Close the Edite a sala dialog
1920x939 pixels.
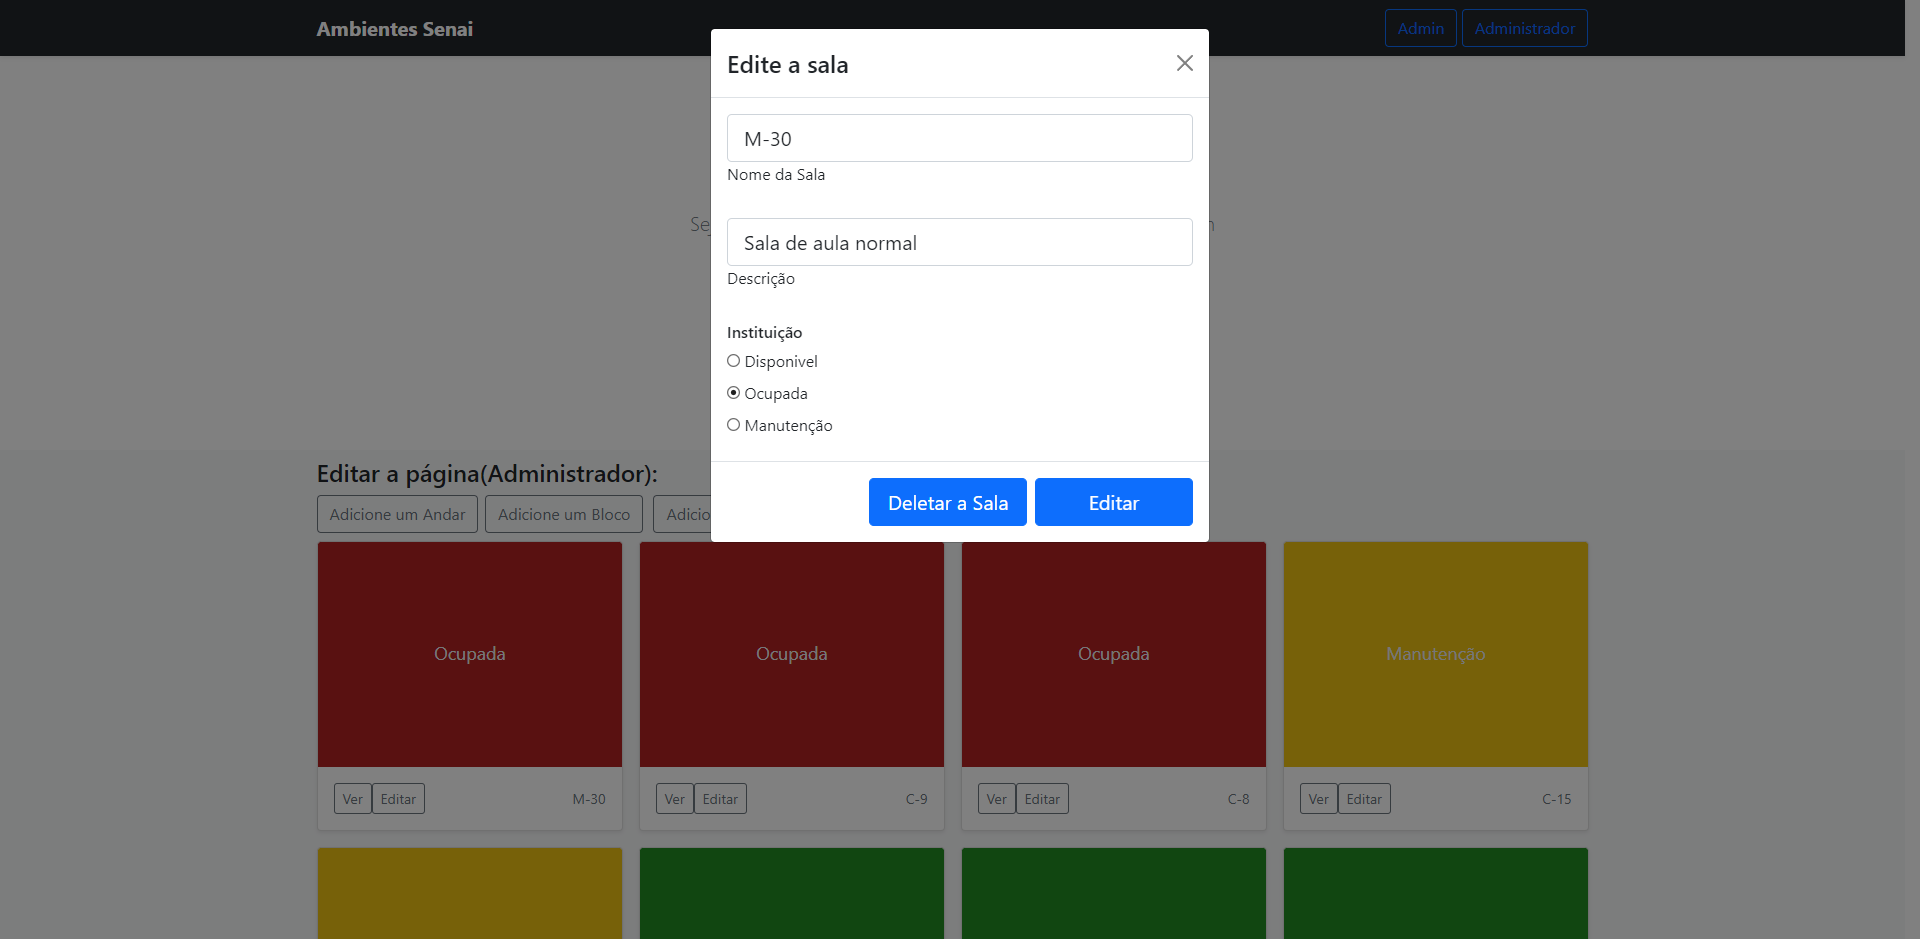(x=1184, y=63)
